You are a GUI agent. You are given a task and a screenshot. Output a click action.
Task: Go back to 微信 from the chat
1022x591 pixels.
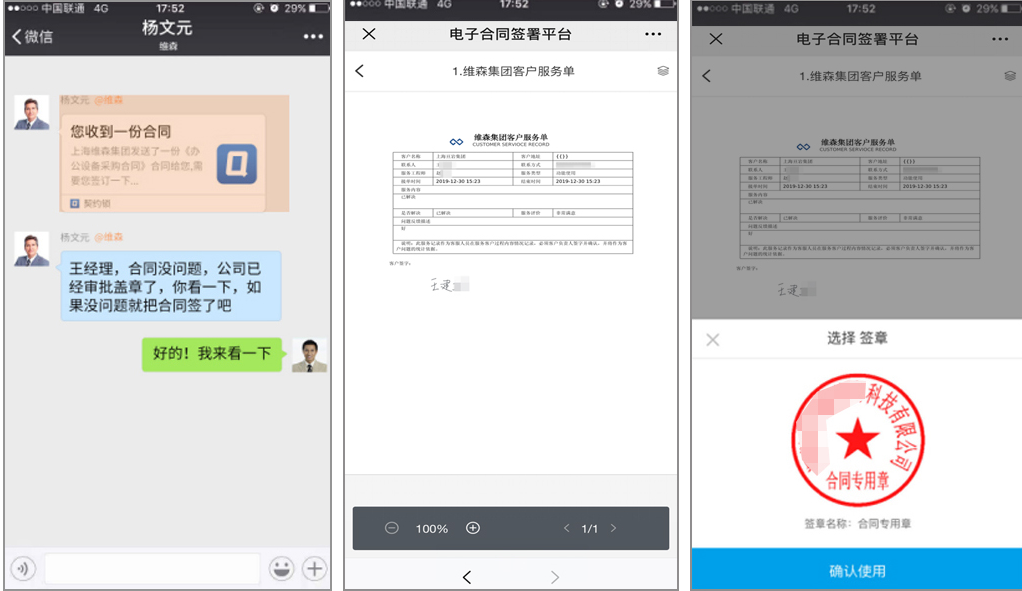[33, 36]
